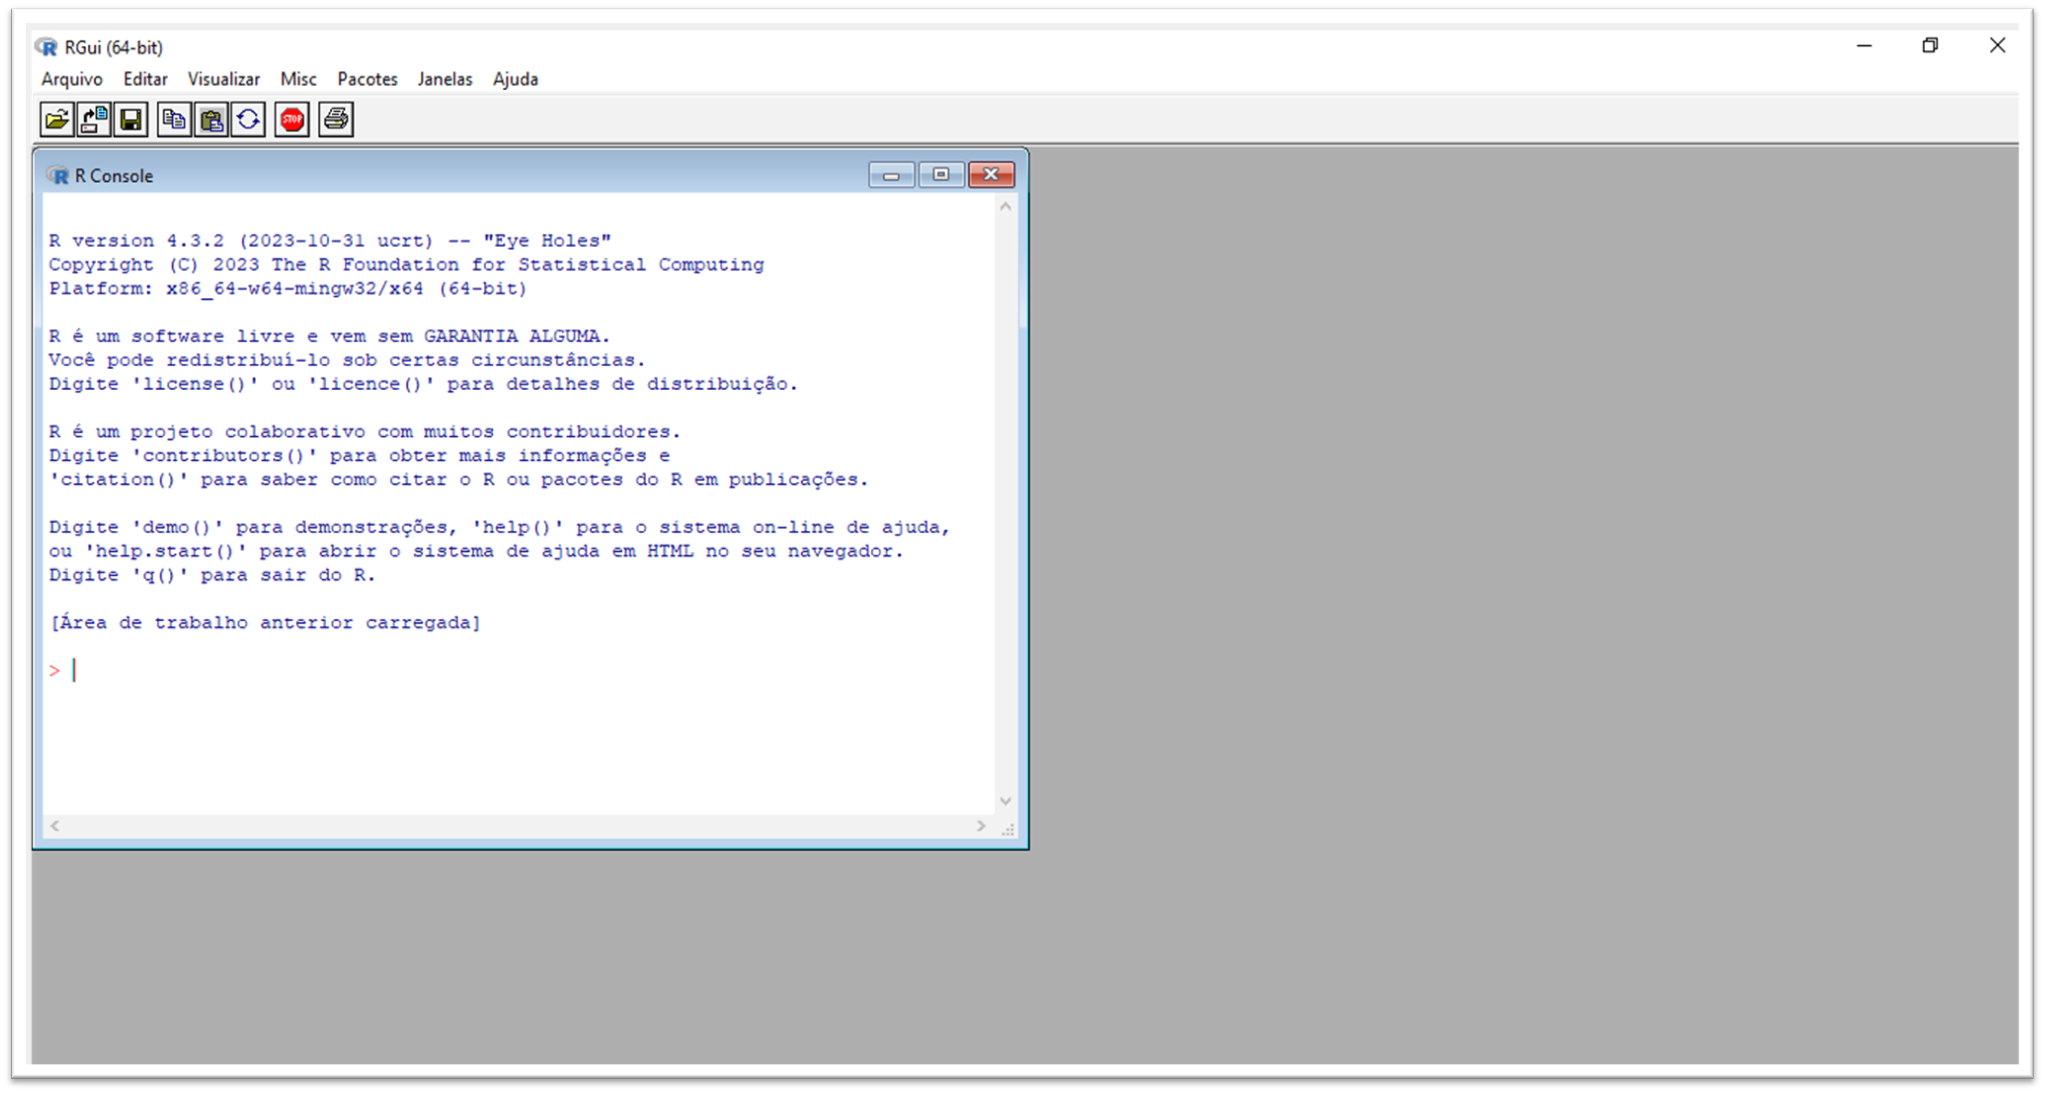Click the Load workspace toolbar icon
This screenshot has width=2045, height=1093.
[94, 120]
